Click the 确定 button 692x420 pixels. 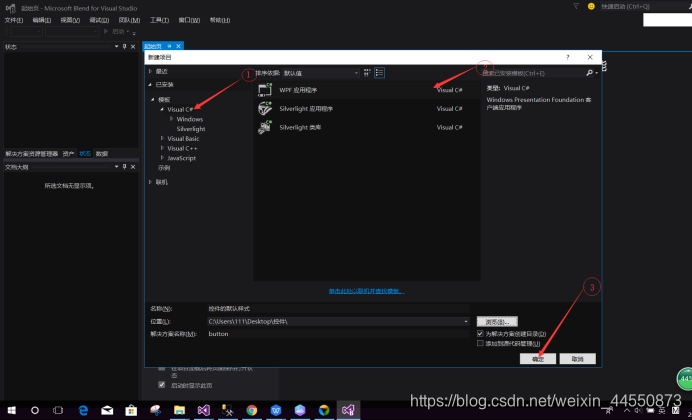(x=538, y=359)
